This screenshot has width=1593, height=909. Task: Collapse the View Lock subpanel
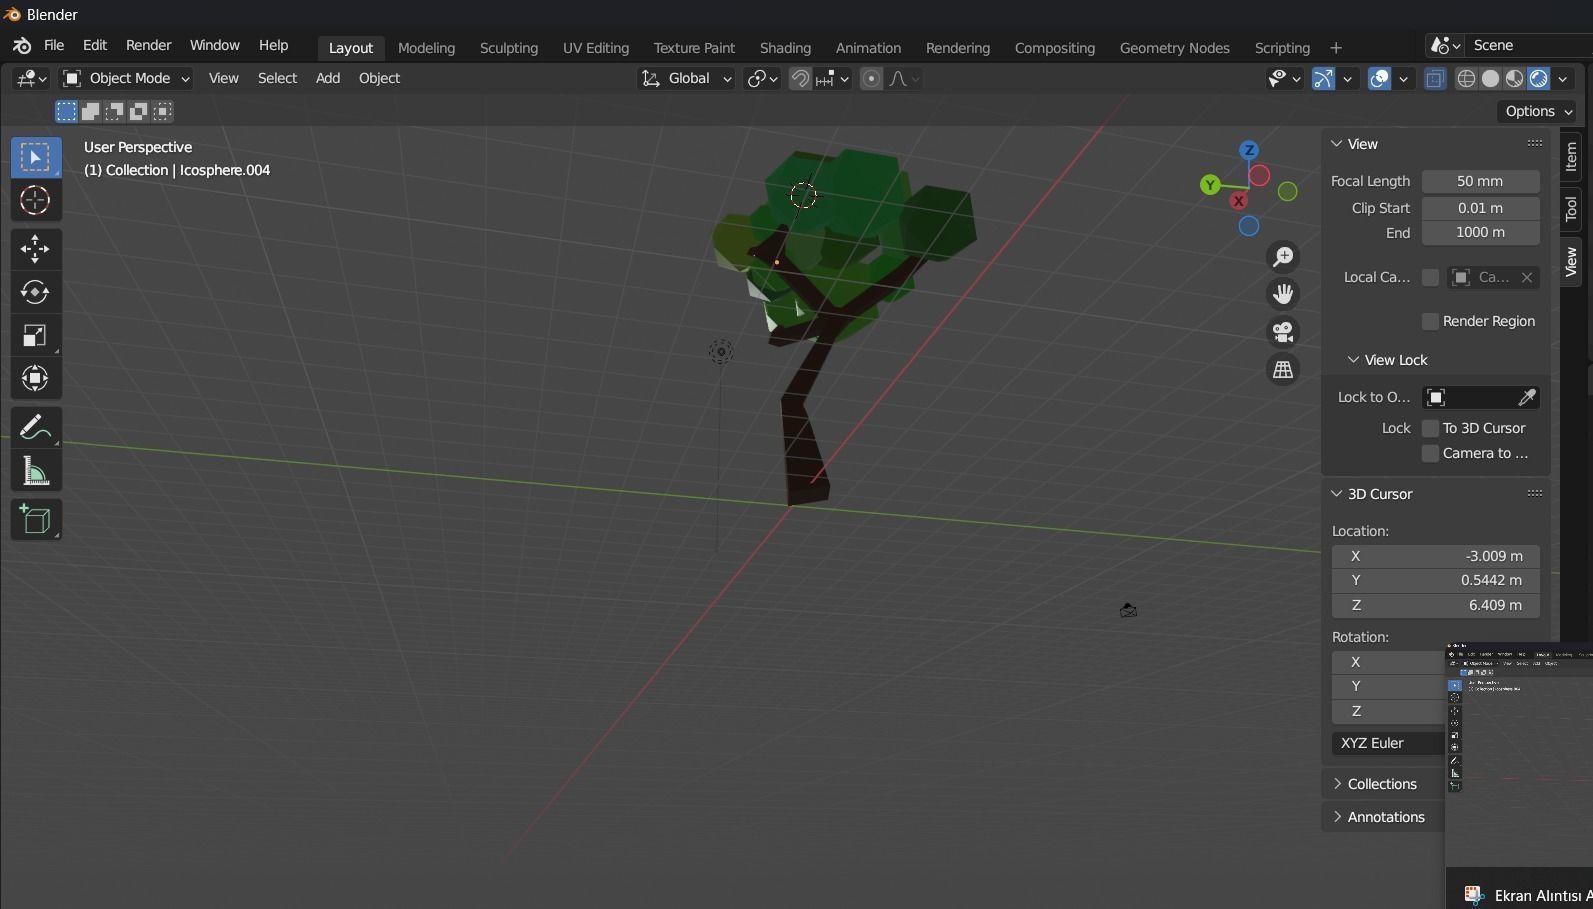[1387, 360]
